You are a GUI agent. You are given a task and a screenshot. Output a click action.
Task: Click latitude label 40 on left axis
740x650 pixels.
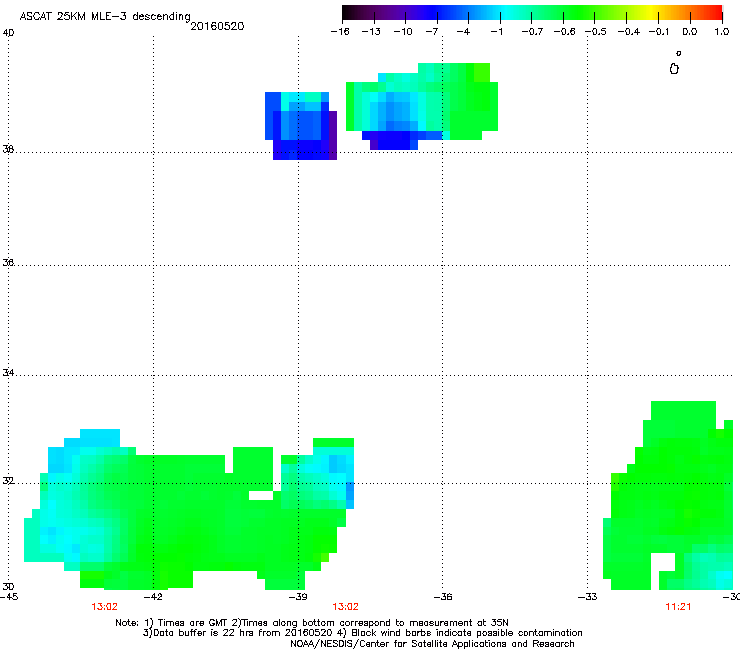click(x=8, y=33)
